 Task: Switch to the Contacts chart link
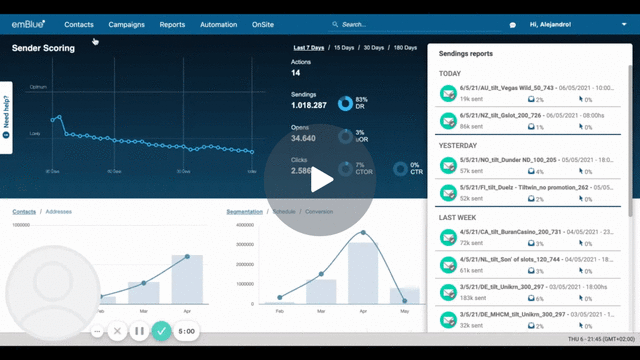click(24, 211)
